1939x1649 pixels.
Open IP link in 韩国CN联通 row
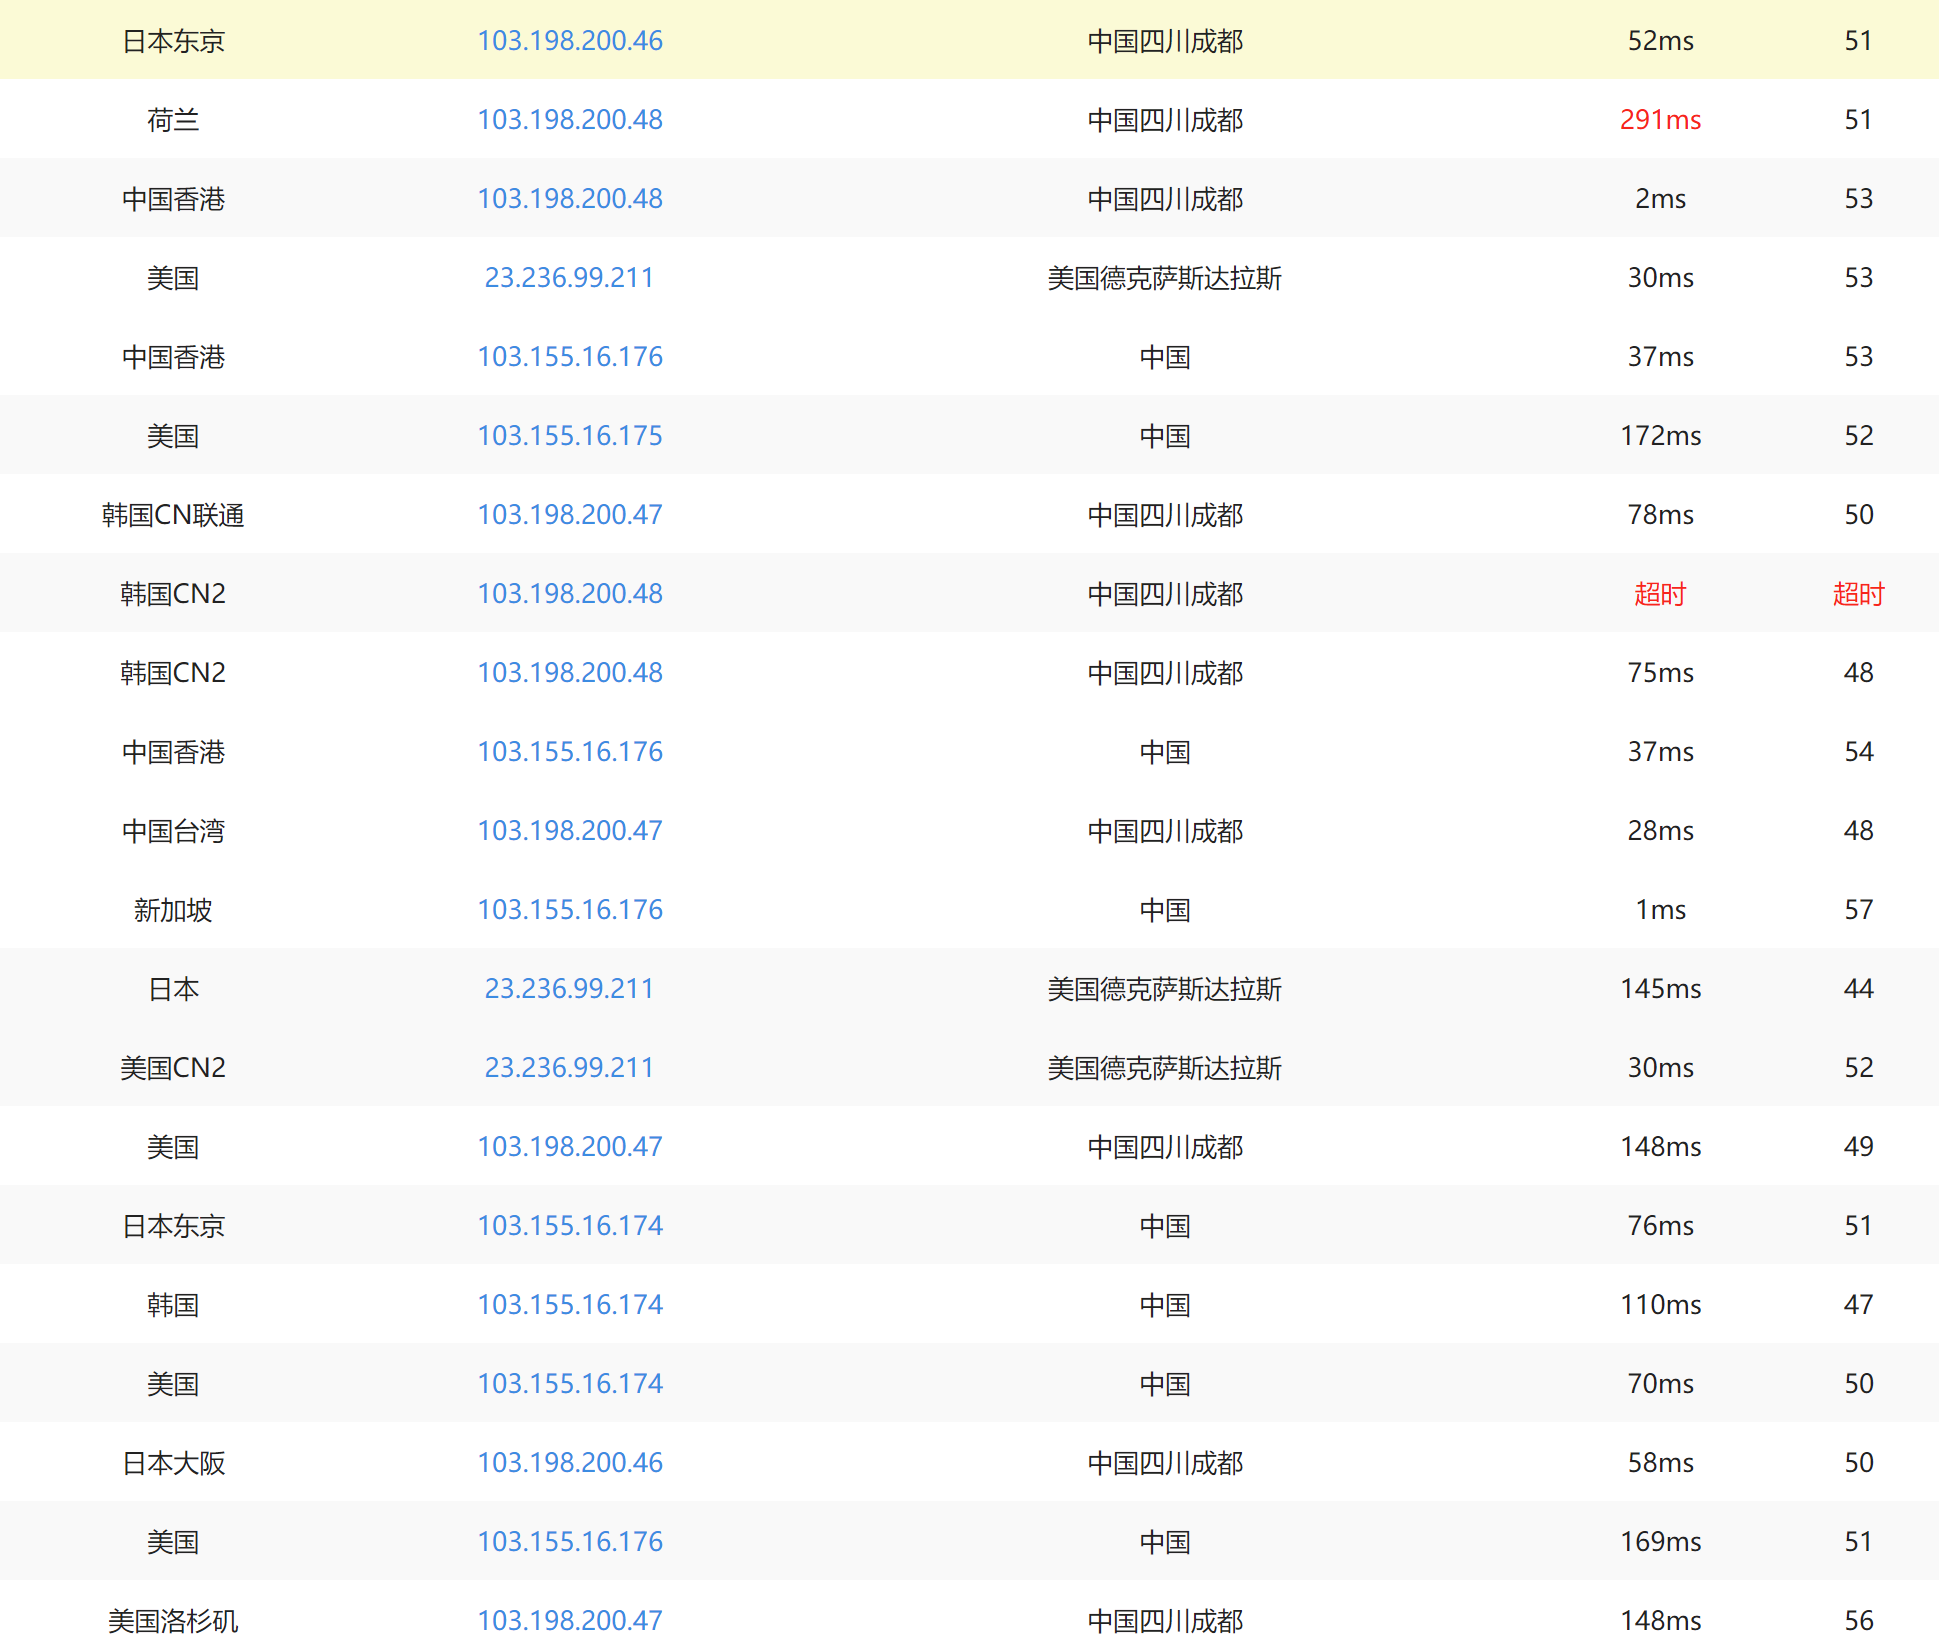(x=569, y=515)
